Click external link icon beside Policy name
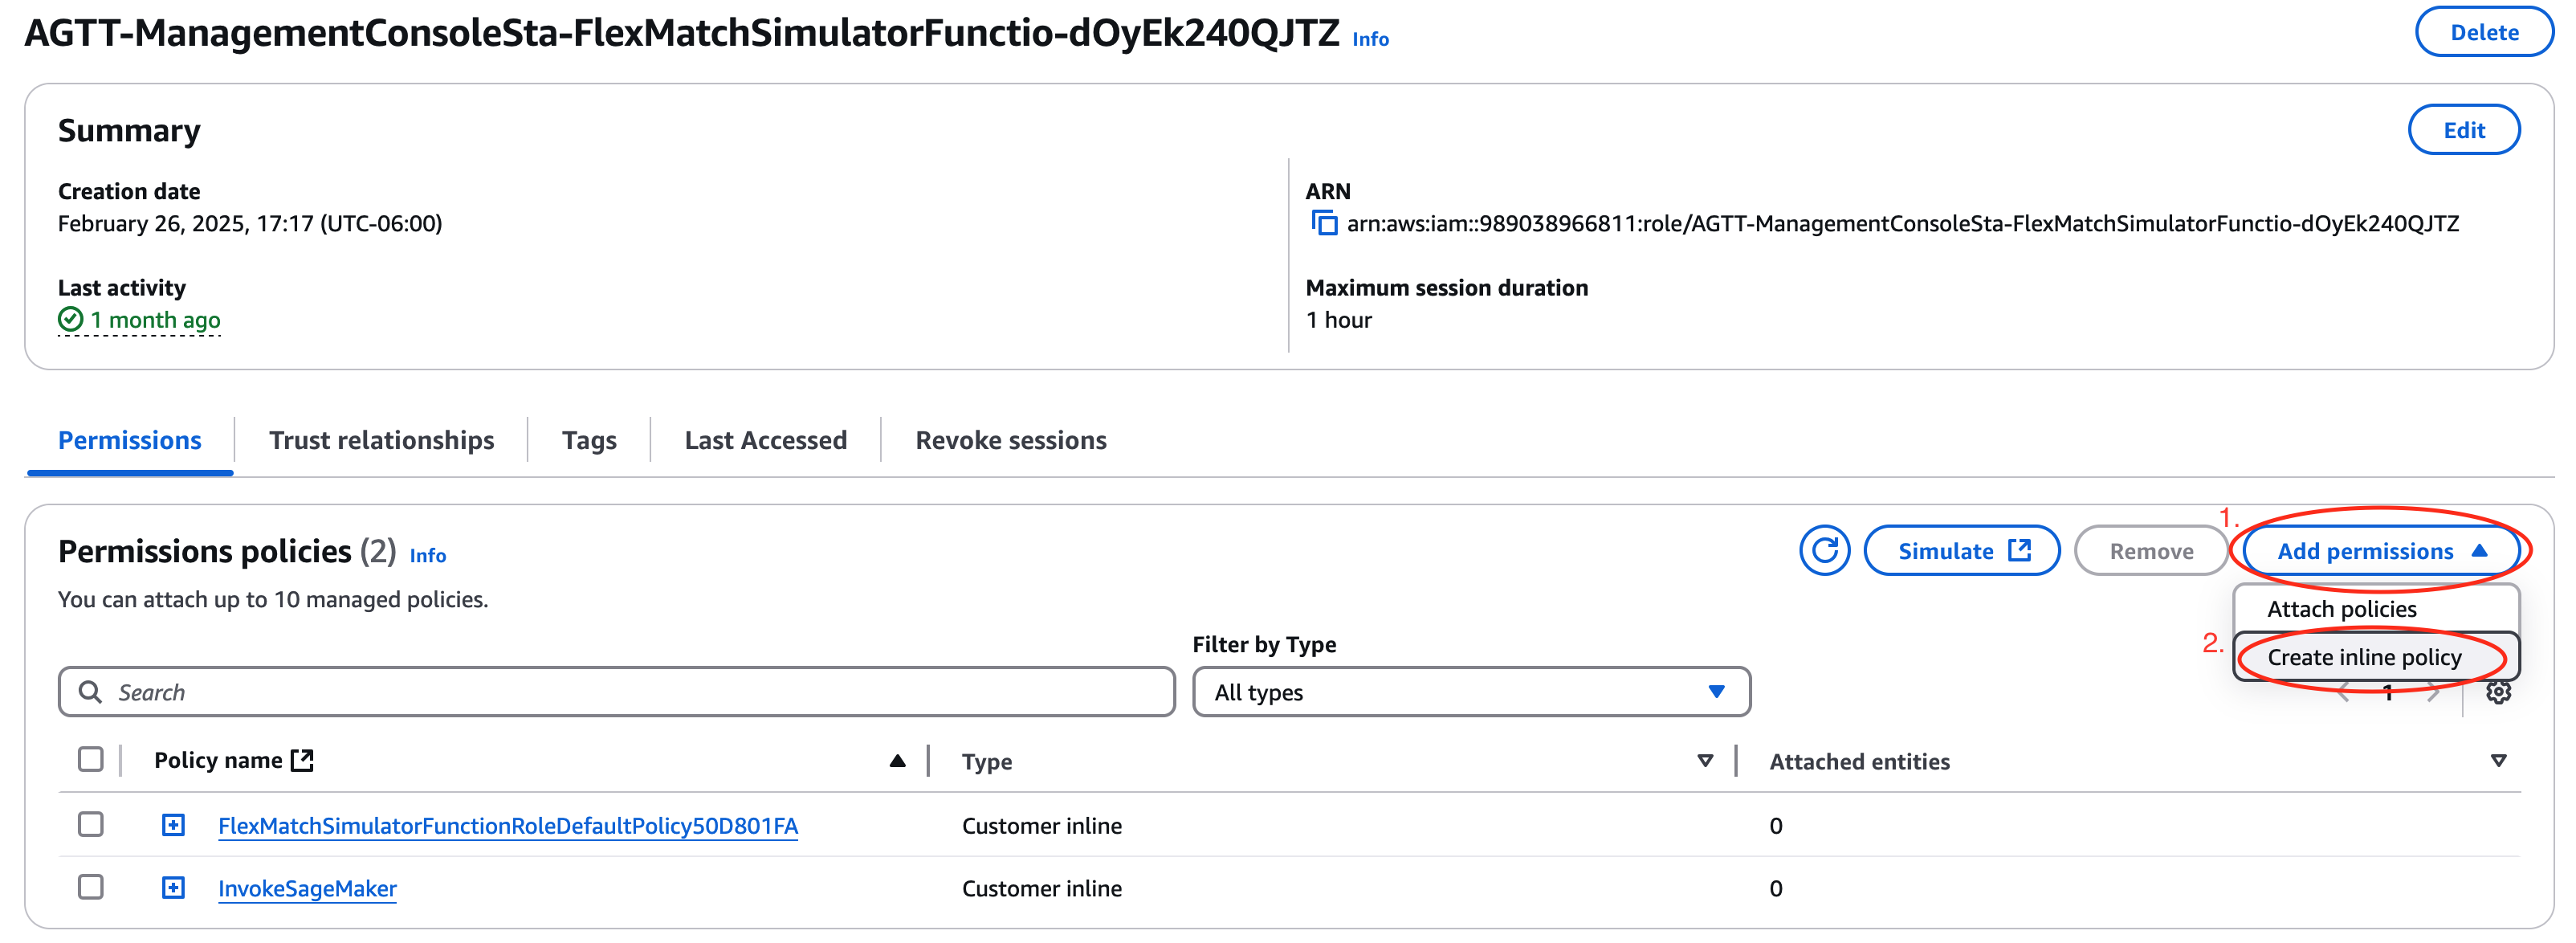 click(x=302, y=760)
